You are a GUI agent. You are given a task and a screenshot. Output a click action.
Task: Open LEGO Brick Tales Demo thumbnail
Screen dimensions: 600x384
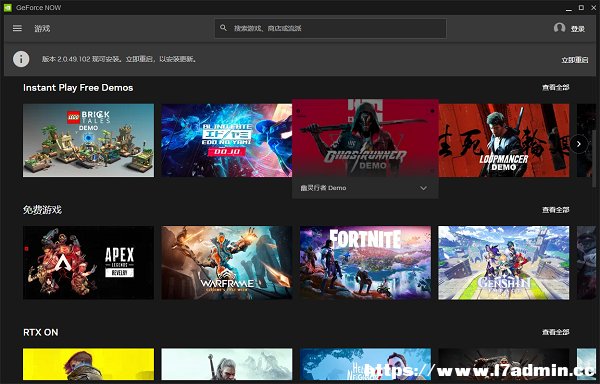click(88, 140)
